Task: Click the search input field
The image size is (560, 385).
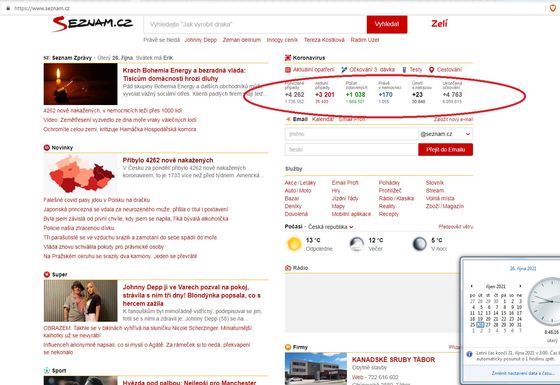Action: coord(255,24)
